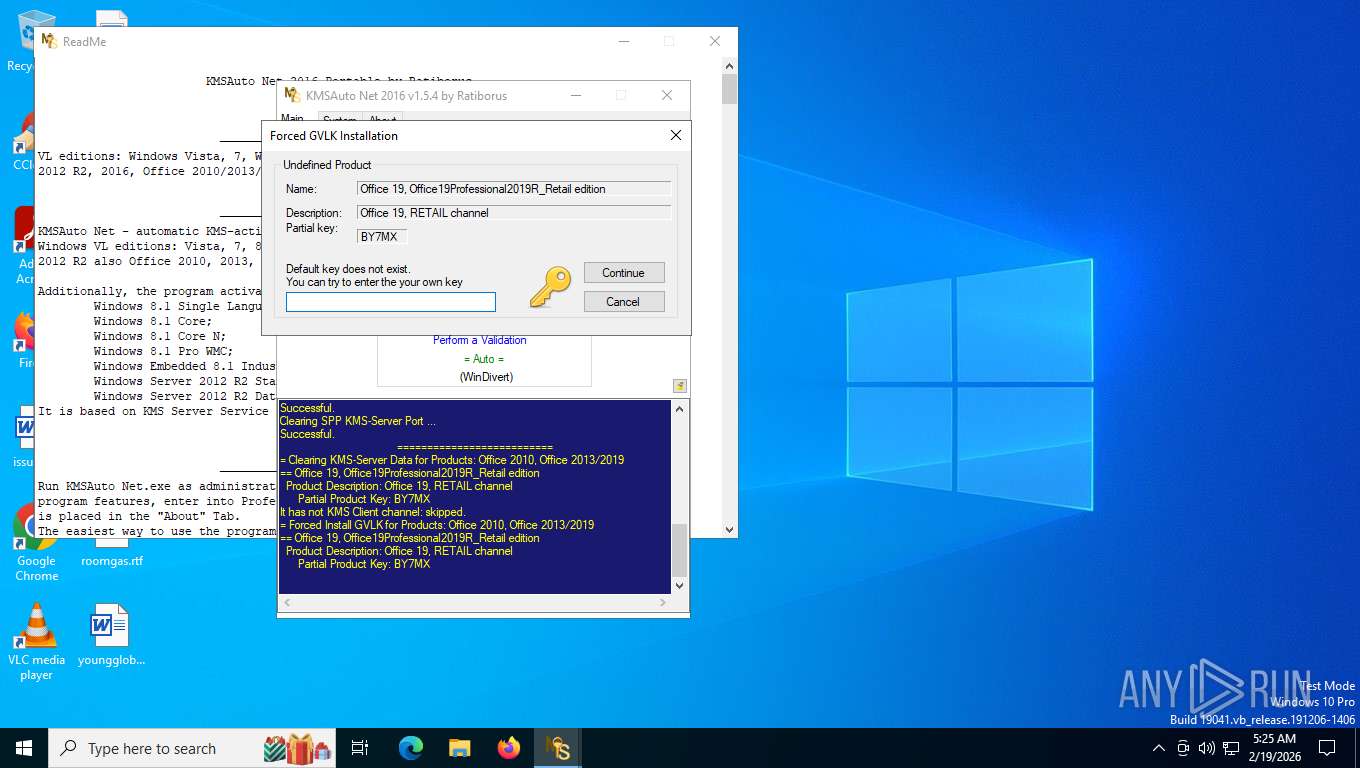Focus the product key input field
1360x768 pixels.
coord(391,302)
